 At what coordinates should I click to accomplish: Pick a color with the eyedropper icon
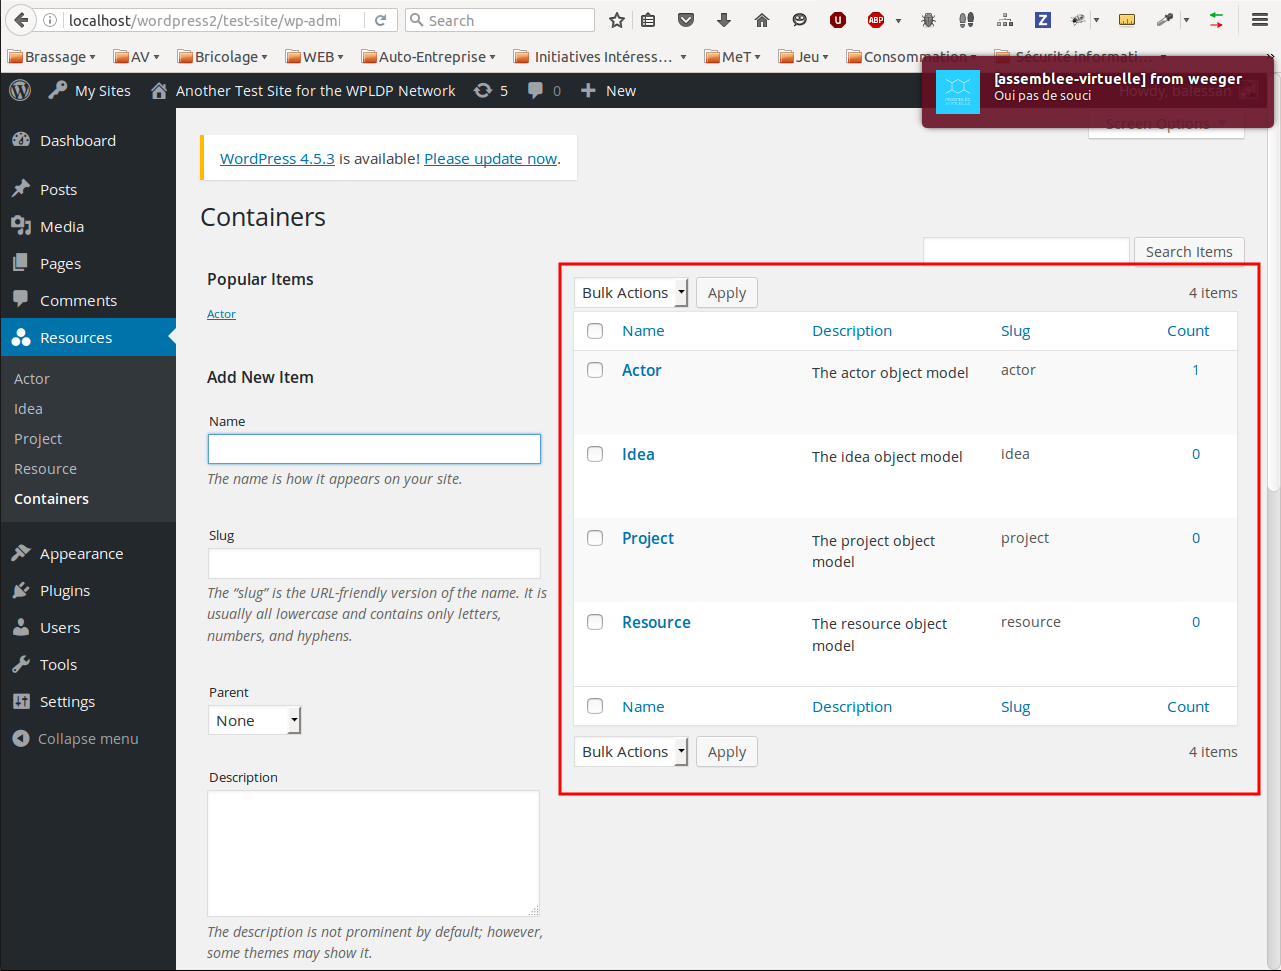click(x=1165, y=20)
